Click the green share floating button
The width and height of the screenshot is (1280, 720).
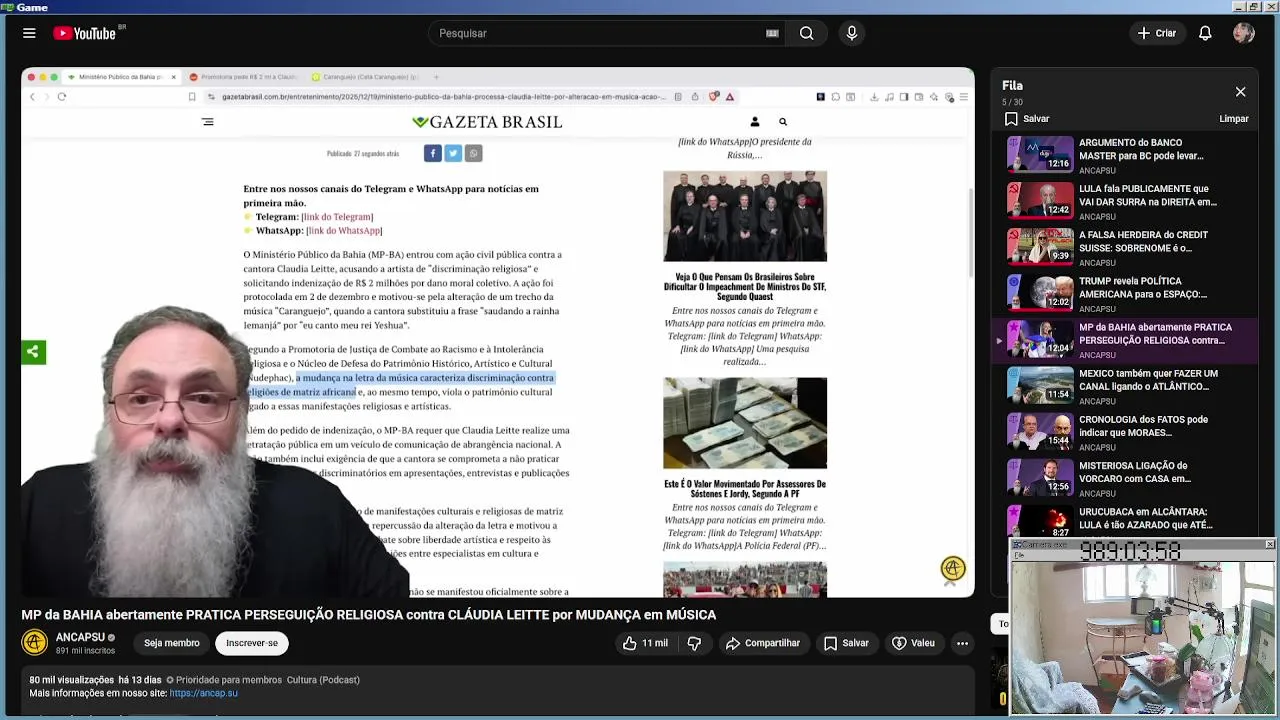tap(33, 352)
